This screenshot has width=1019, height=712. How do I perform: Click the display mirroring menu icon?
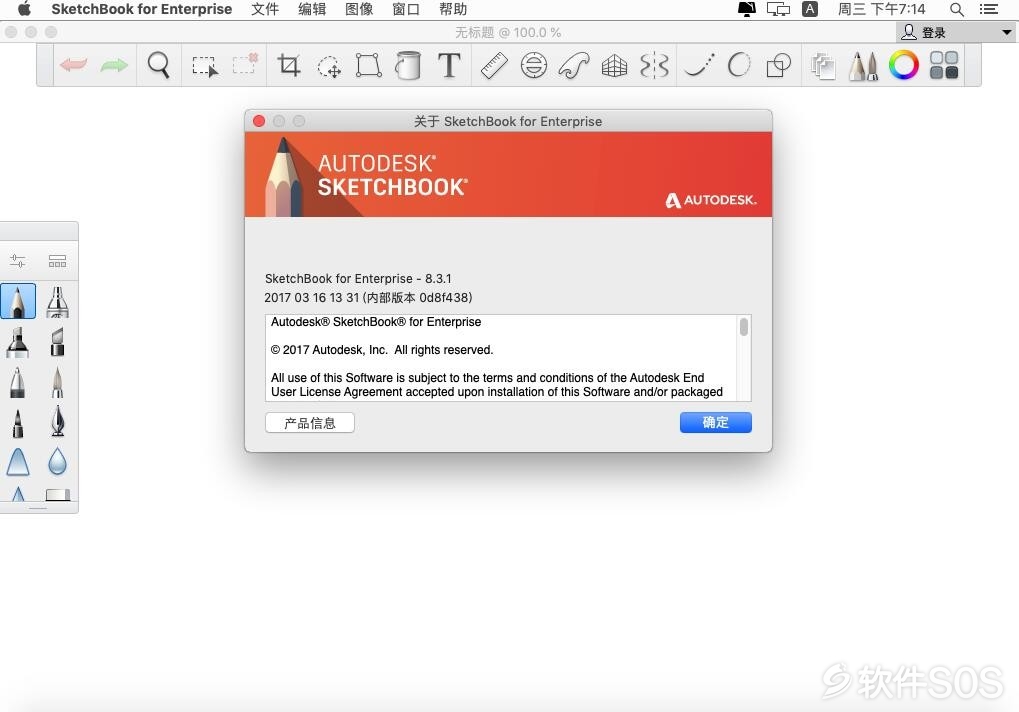coord(778,9)
